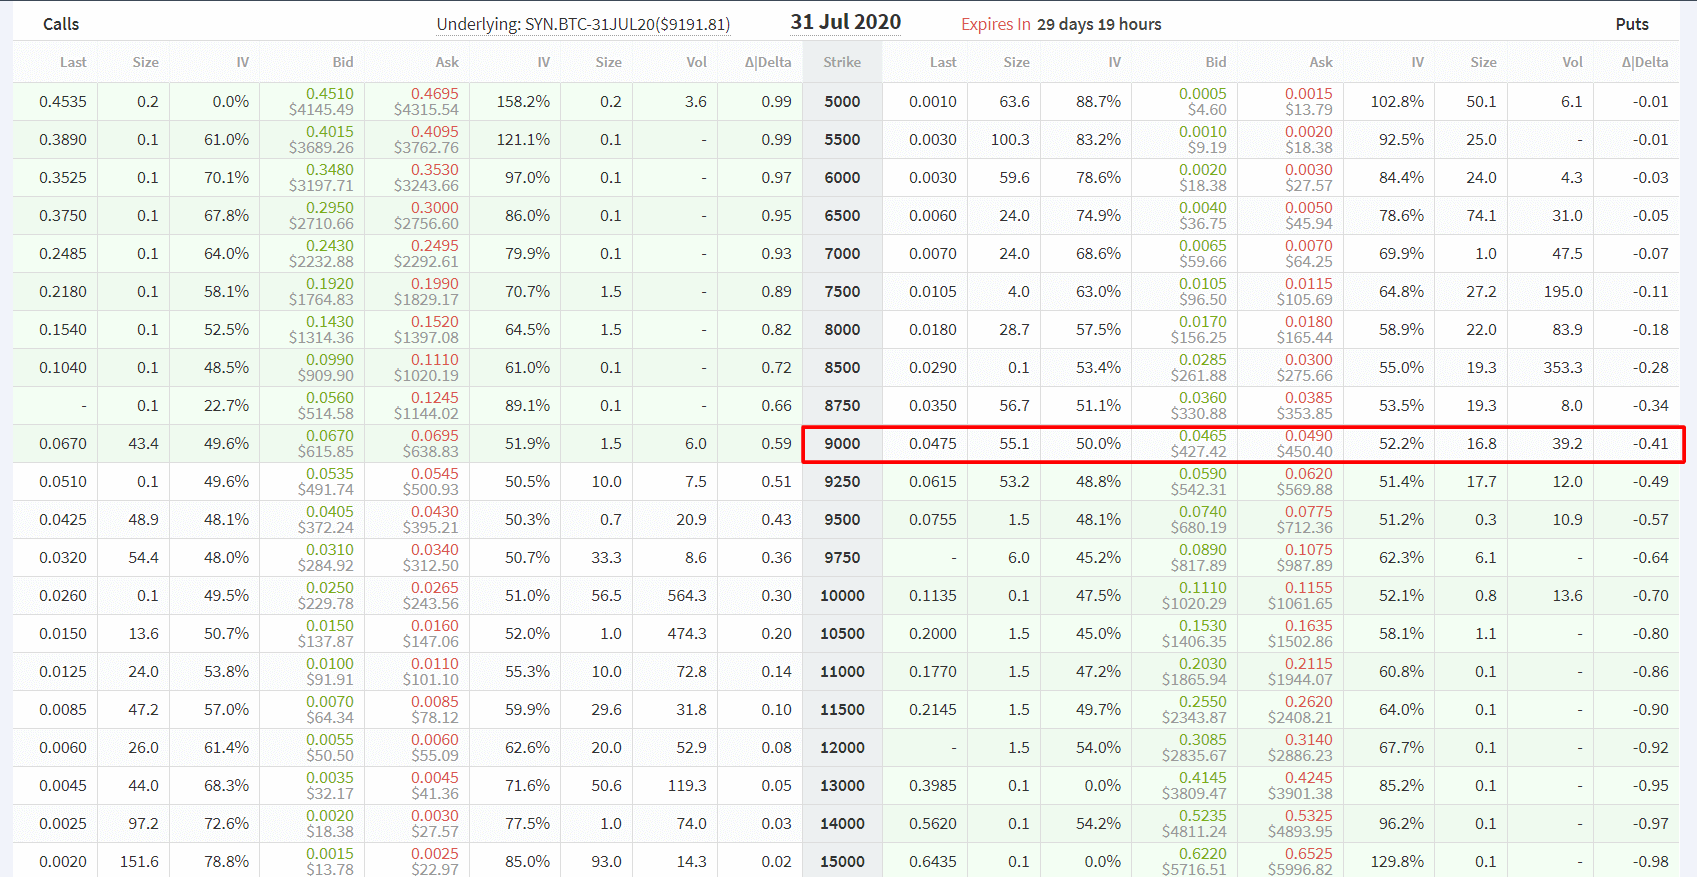Click put ask 0.5325 at strike 14000

coord(1309,816)
